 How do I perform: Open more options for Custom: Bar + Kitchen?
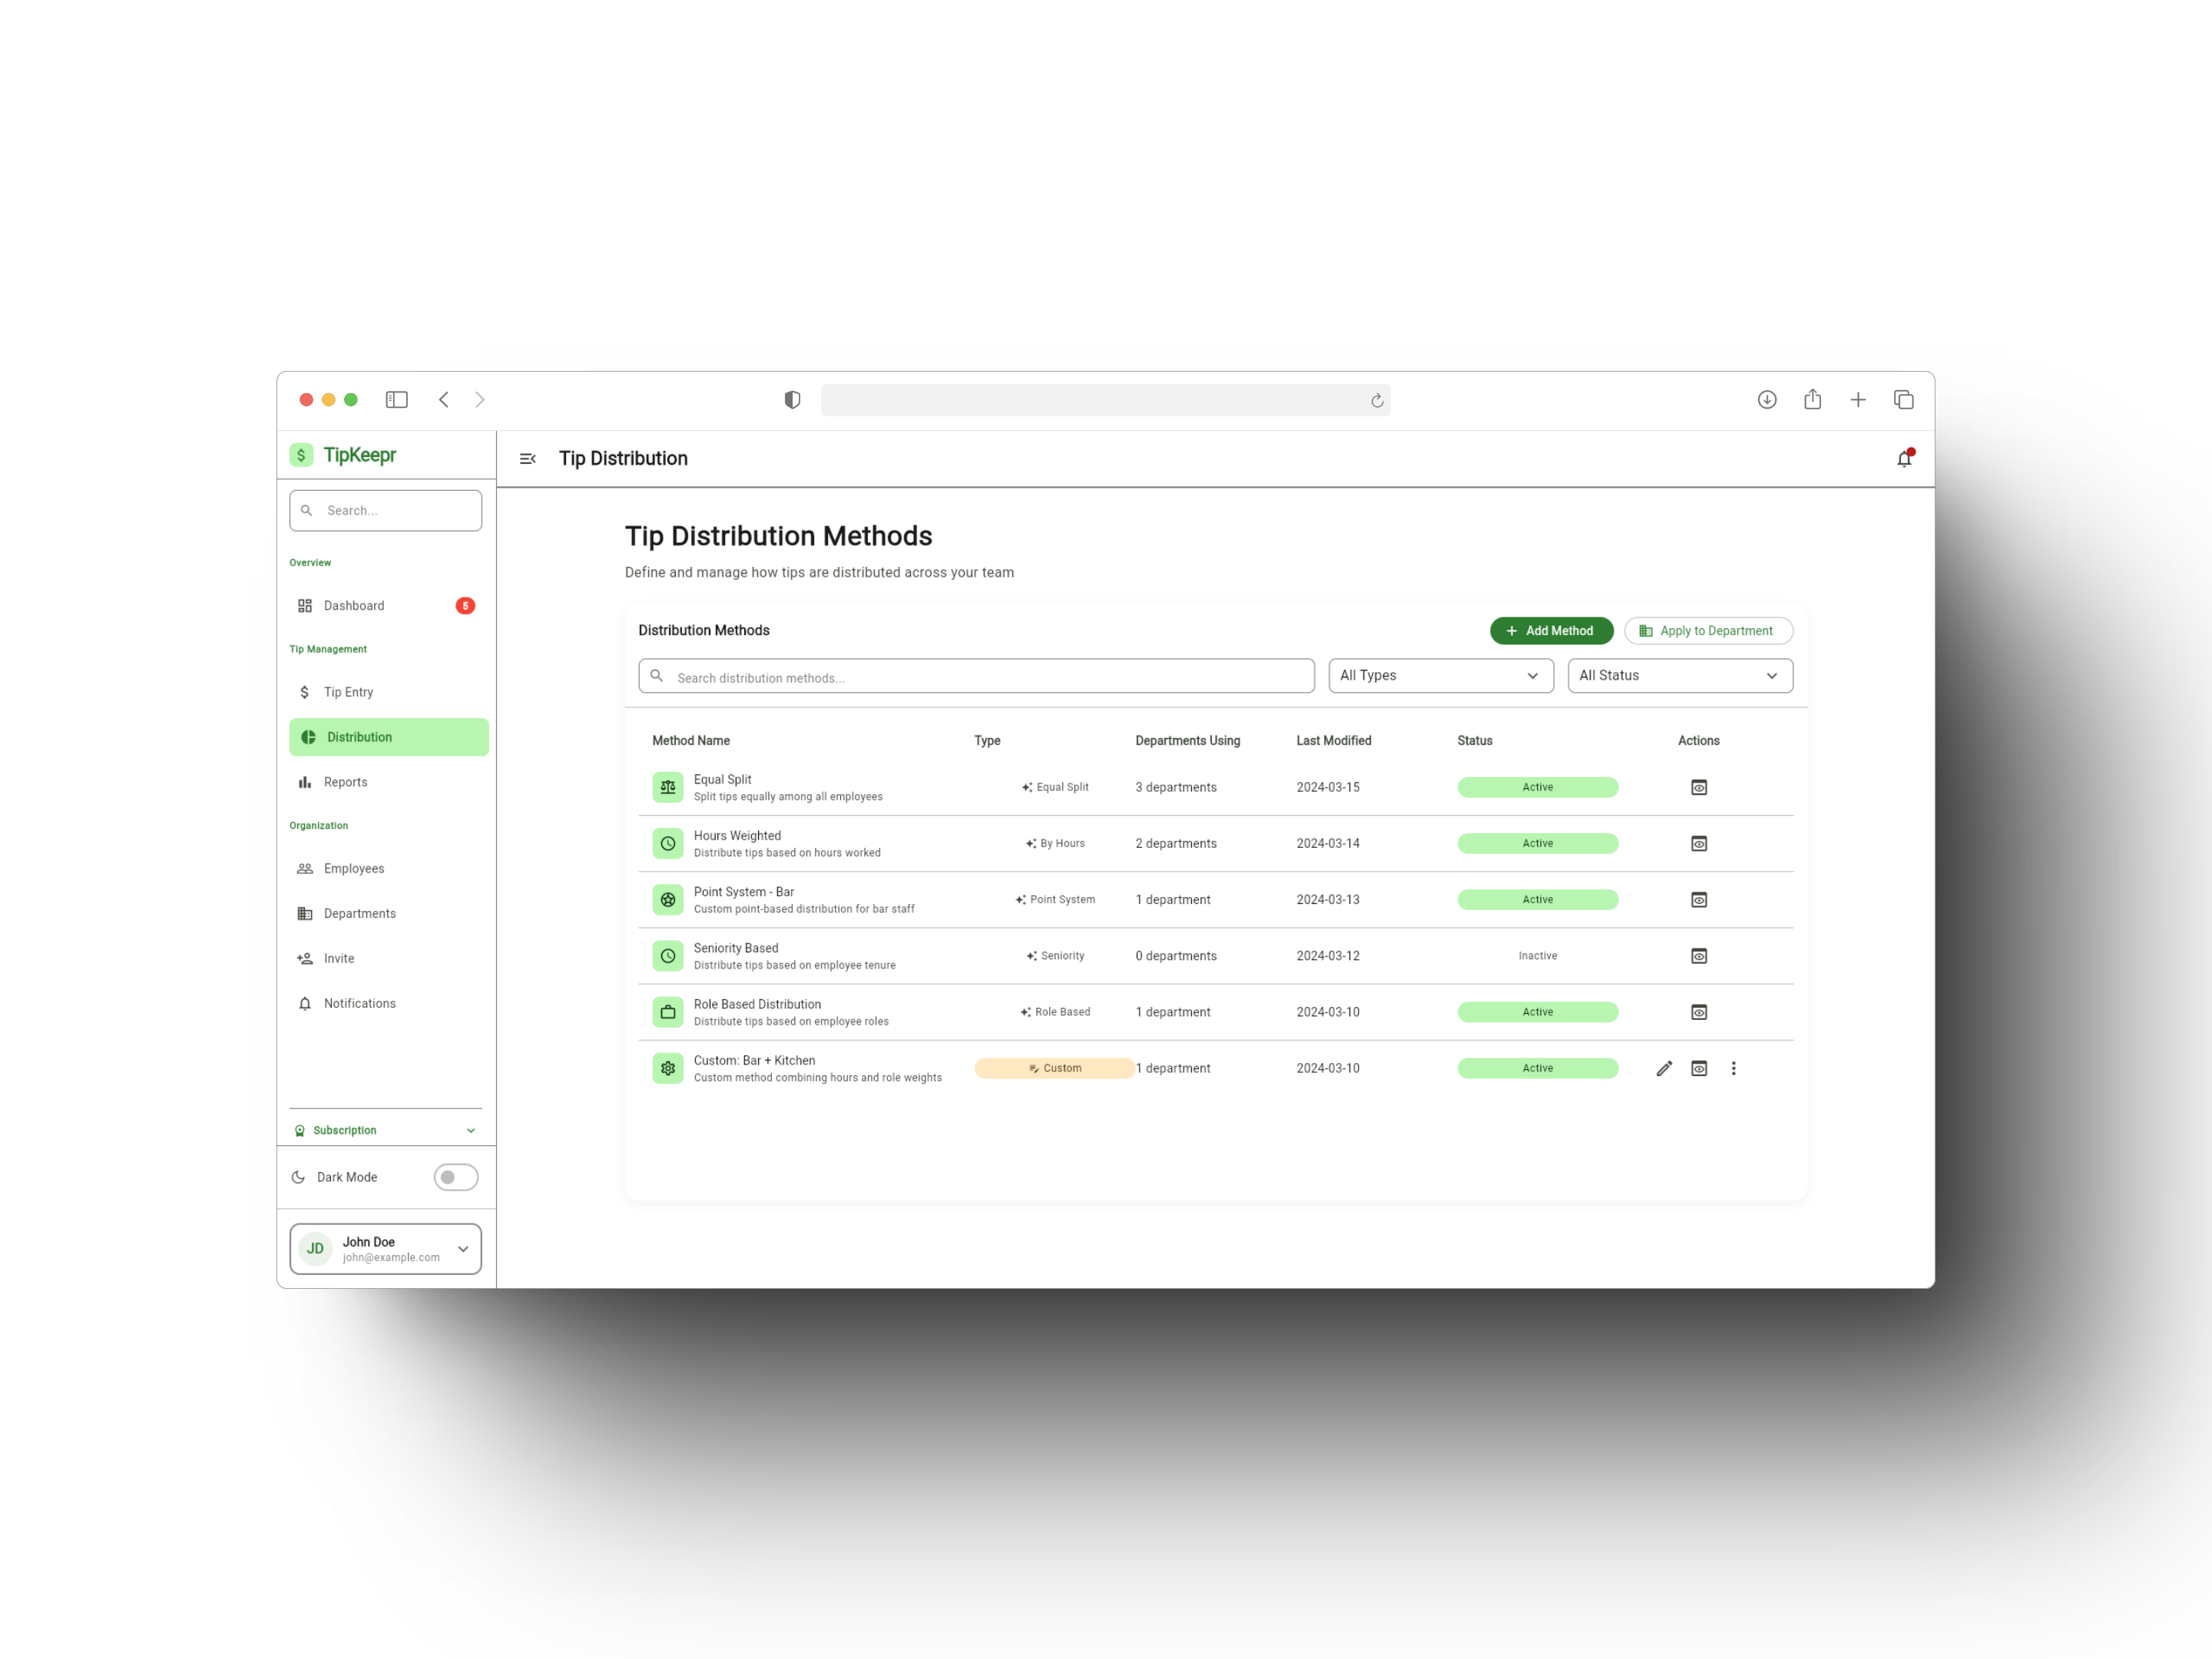click(1733, 1068)
